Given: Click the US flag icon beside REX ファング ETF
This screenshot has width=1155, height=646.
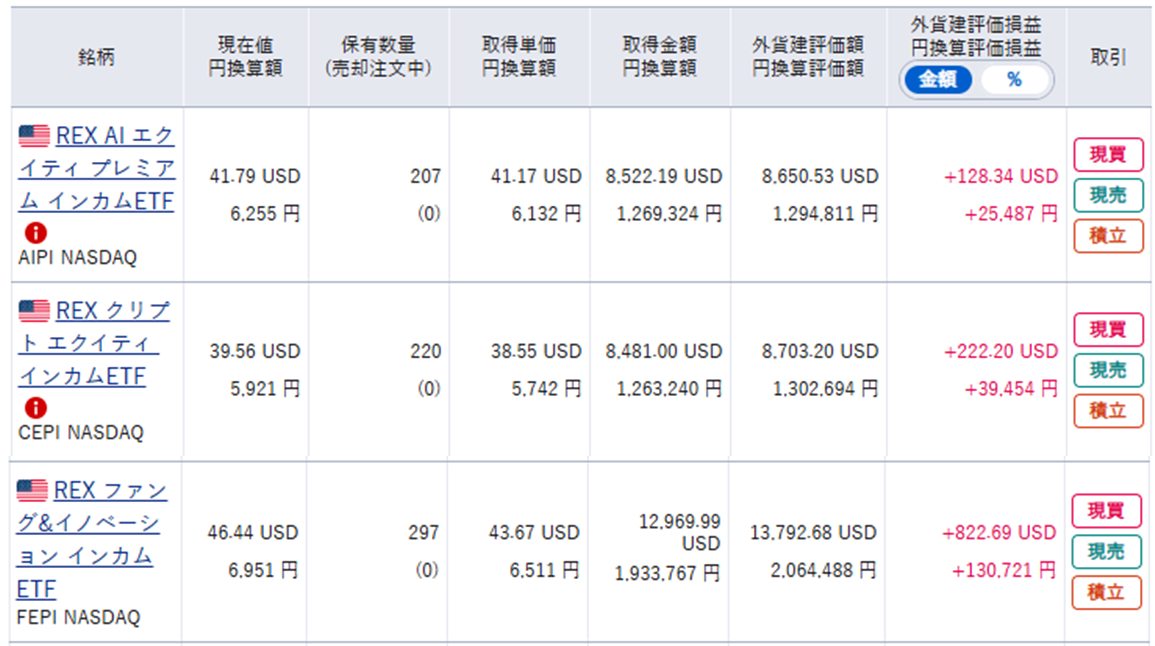Looking at the screenshot, I should (x=32, y=490).
